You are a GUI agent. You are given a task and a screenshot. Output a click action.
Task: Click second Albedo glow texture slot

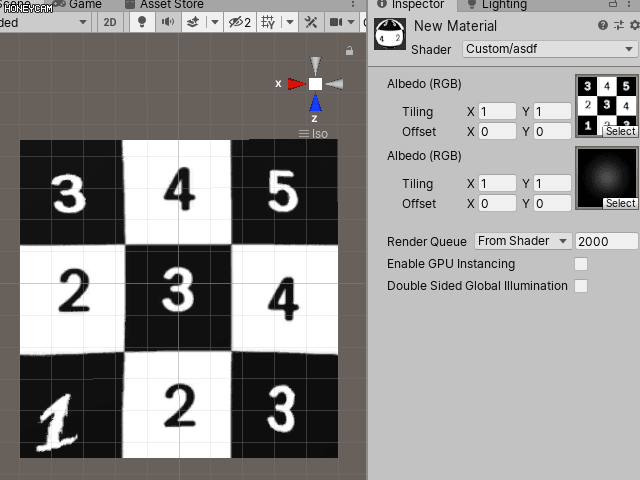coord(607,178)
